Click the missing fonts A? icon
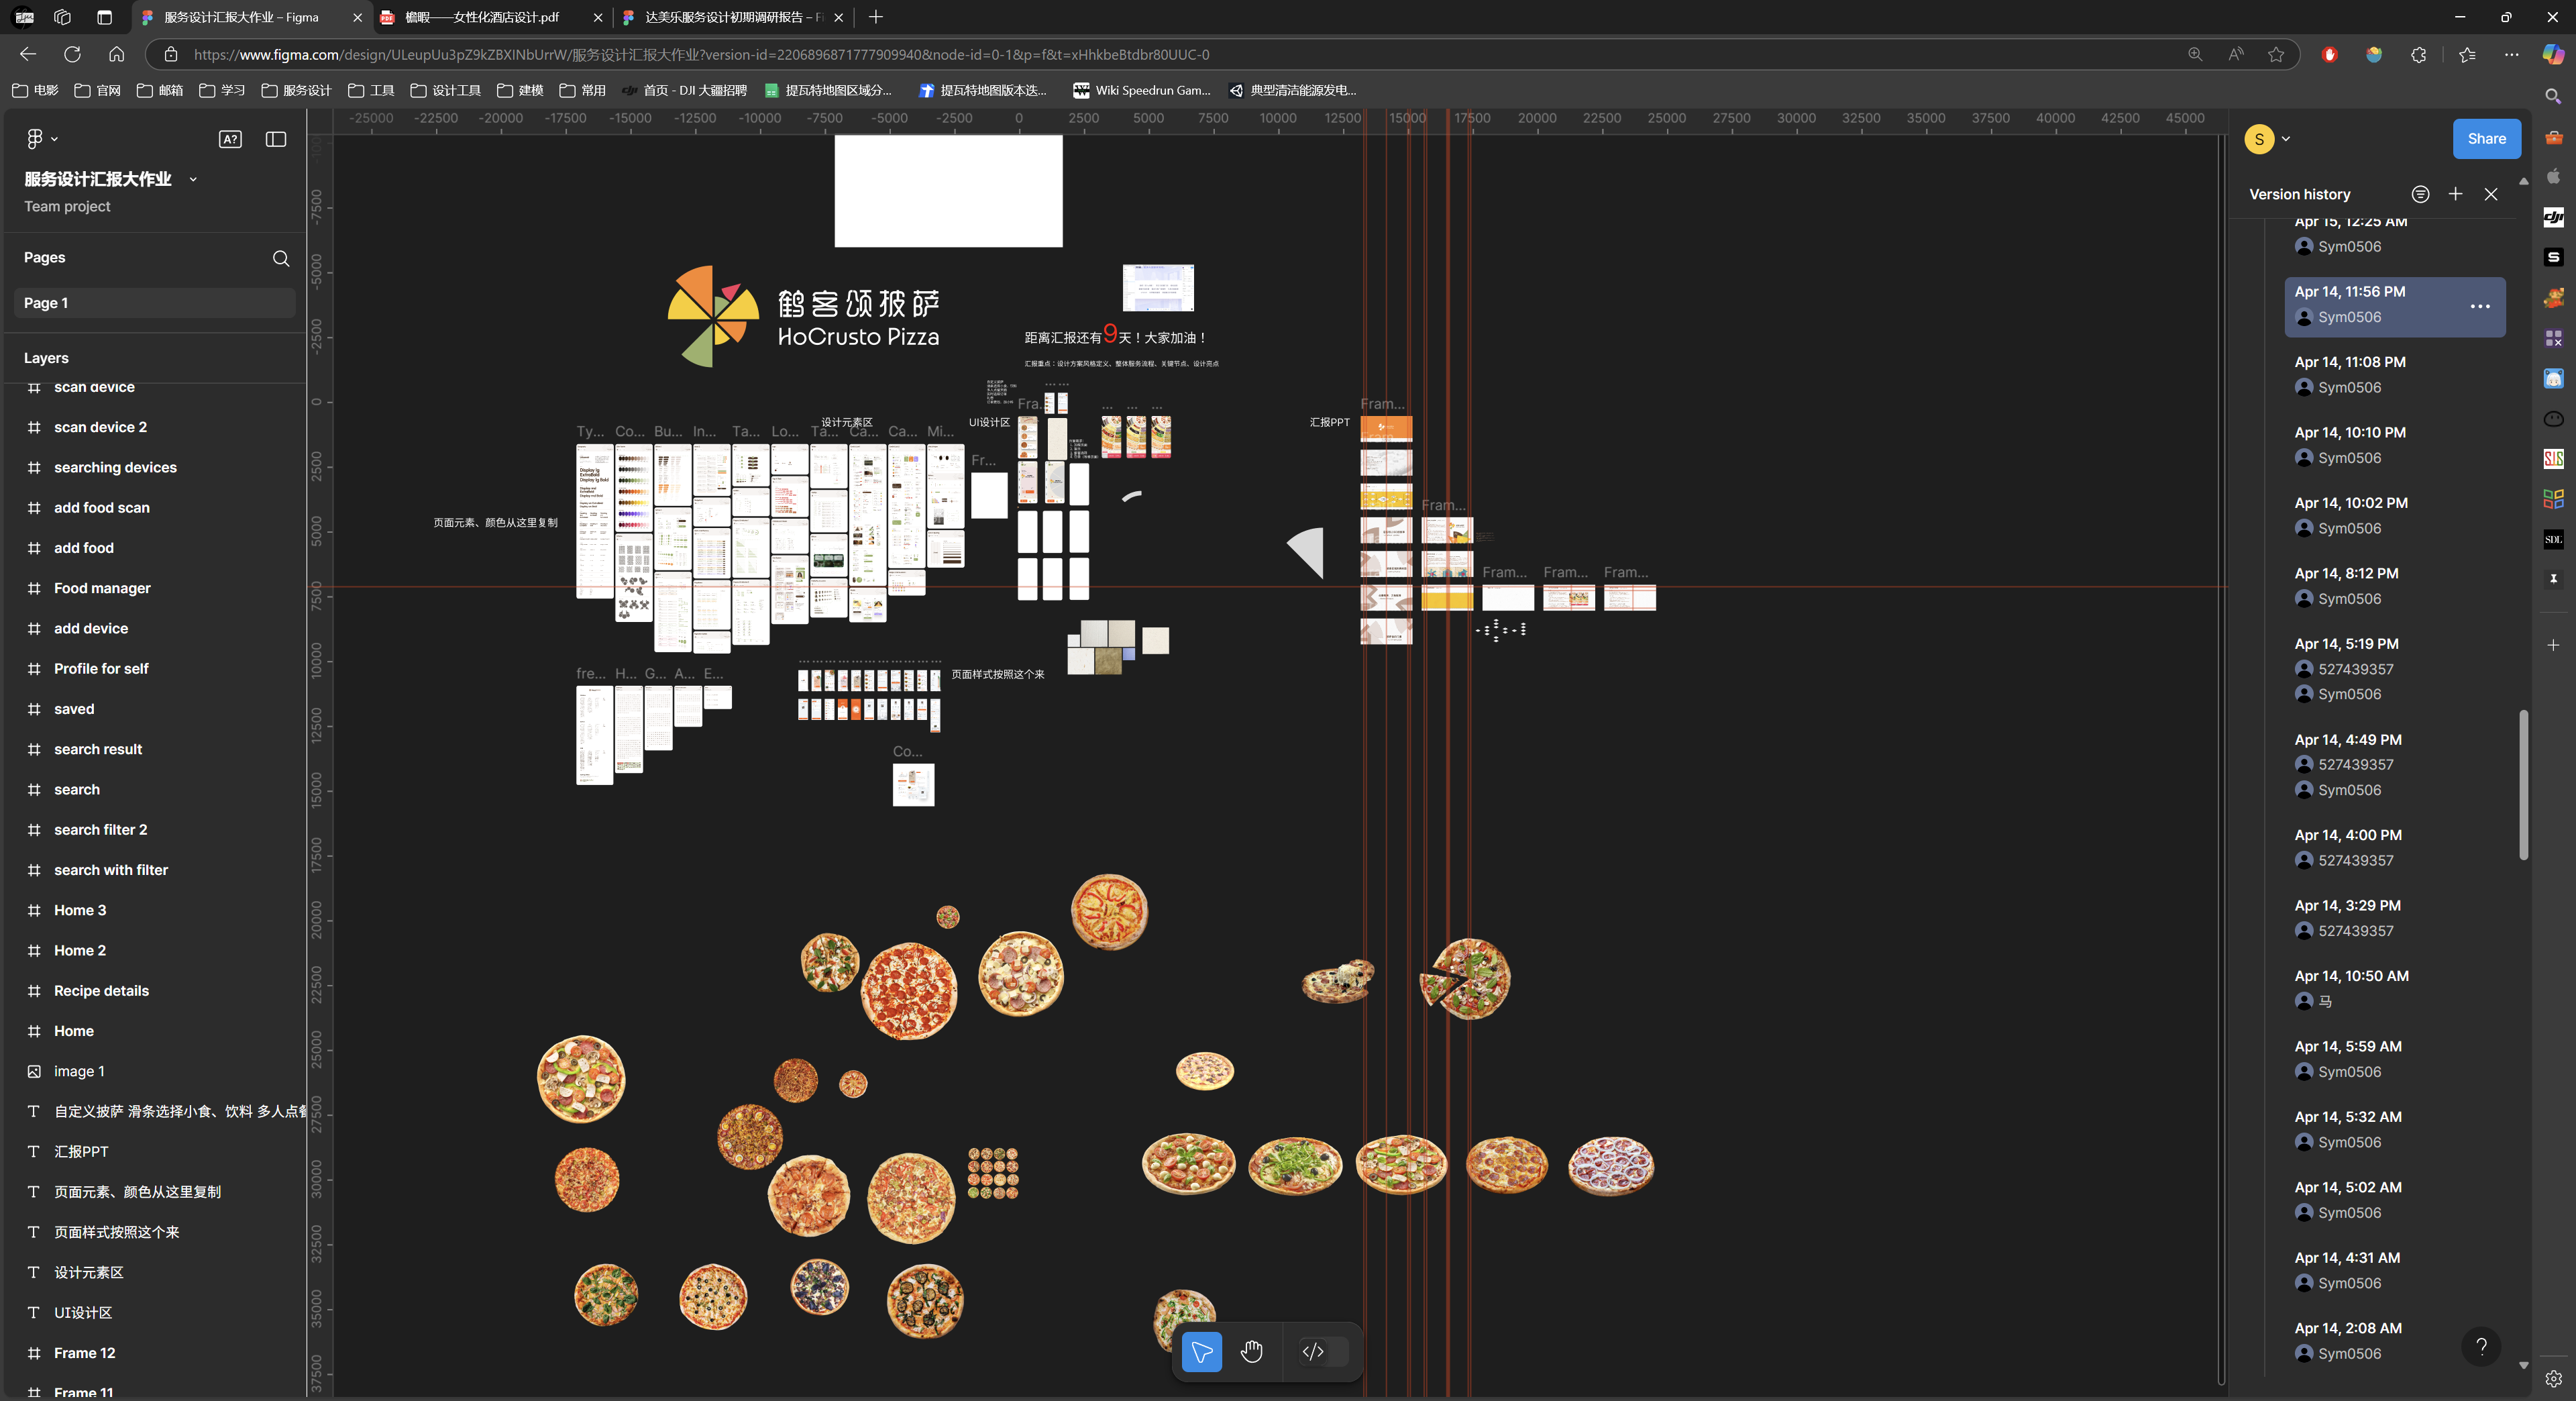This screenshot has width=2576, height=1401. pos(230,139)
